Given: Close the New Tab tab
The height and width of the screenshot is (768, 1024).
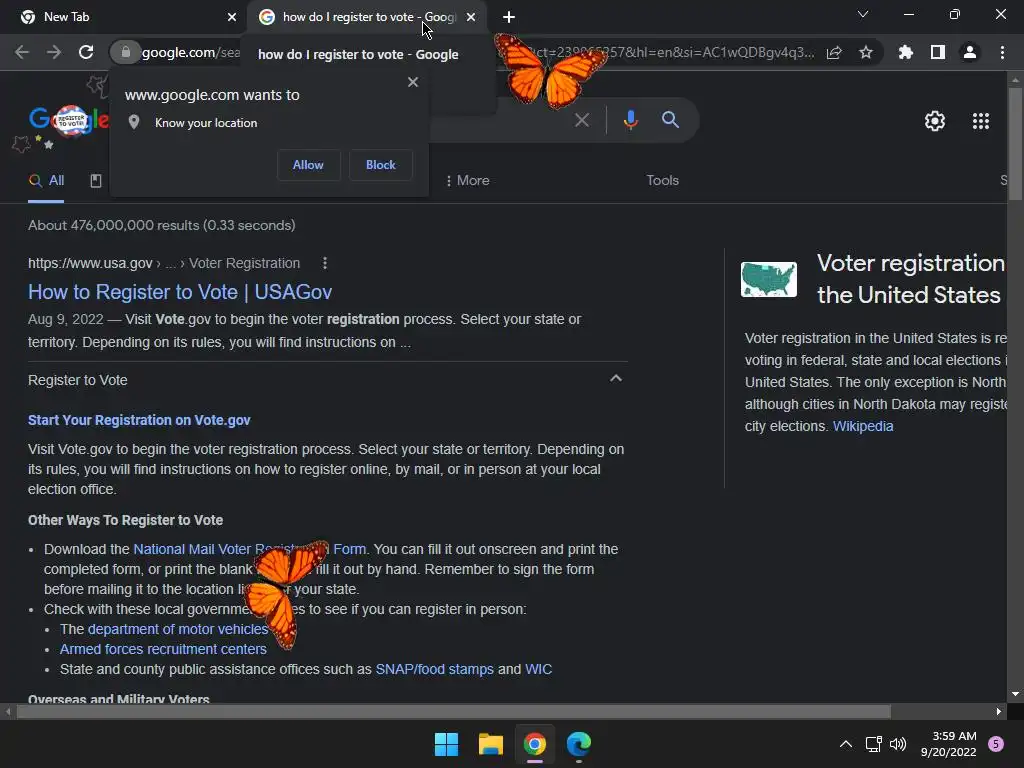Looking at the screenshot, I should (232, 17).
